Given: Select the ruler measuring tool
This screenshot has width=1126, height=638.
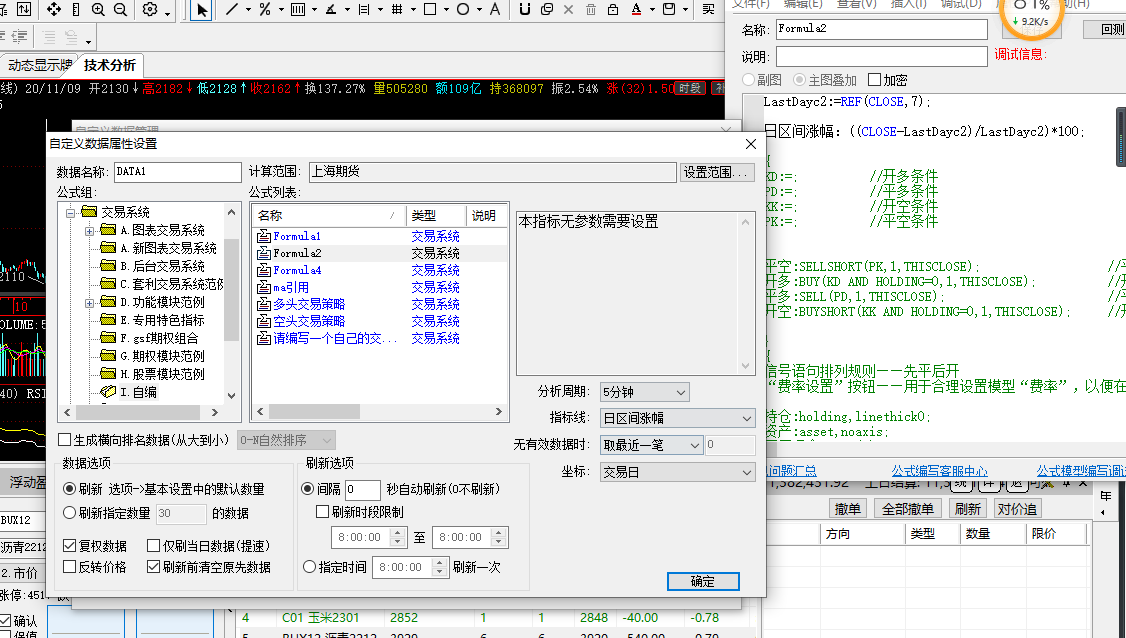Looking at the screenshot, I should click(x=76, y=9).
